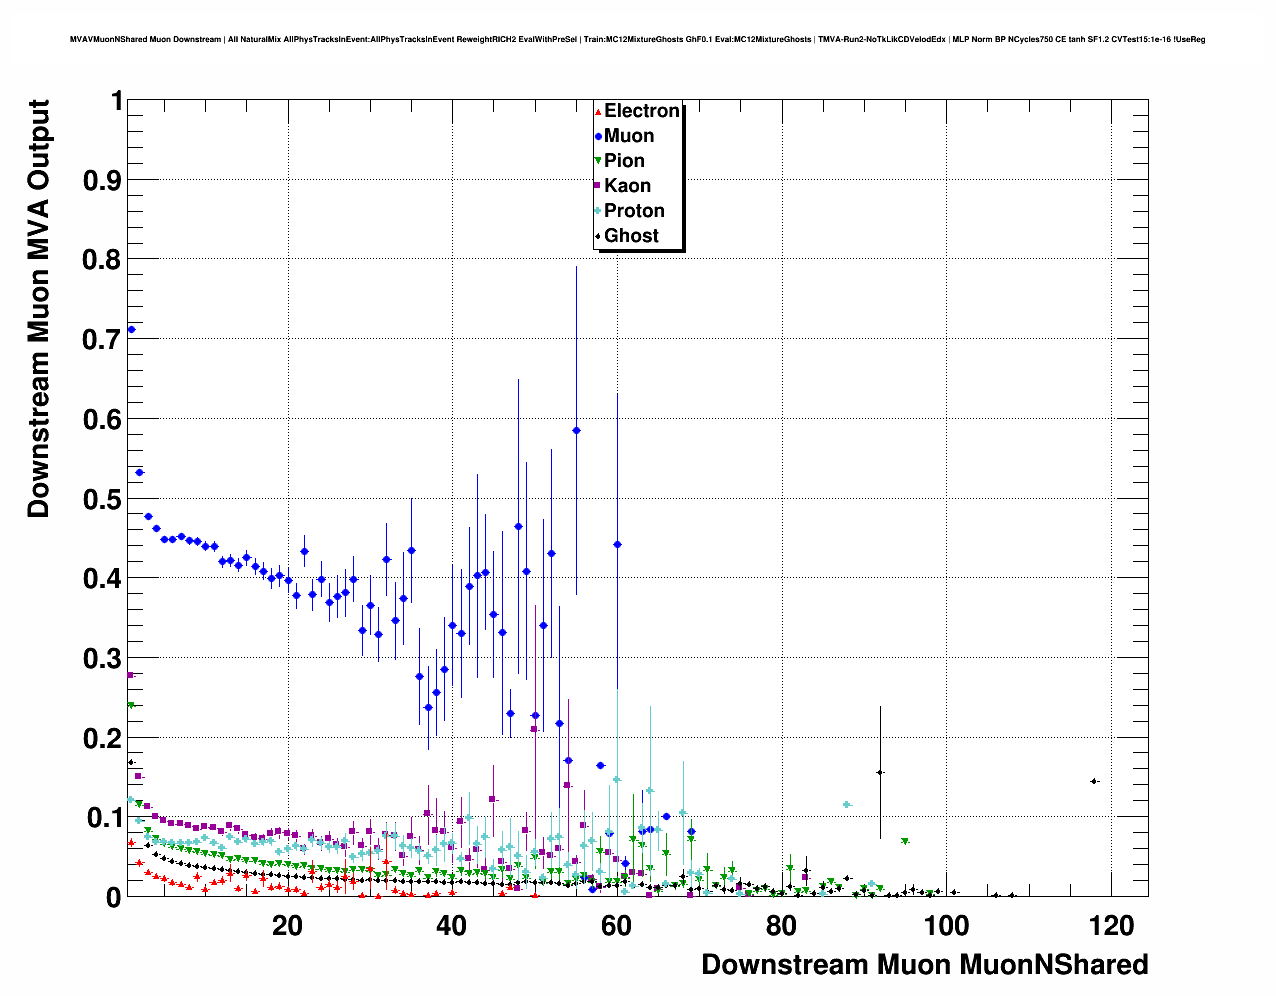Click the isolated cyan proton point near x=88

(x=847, y=805)
